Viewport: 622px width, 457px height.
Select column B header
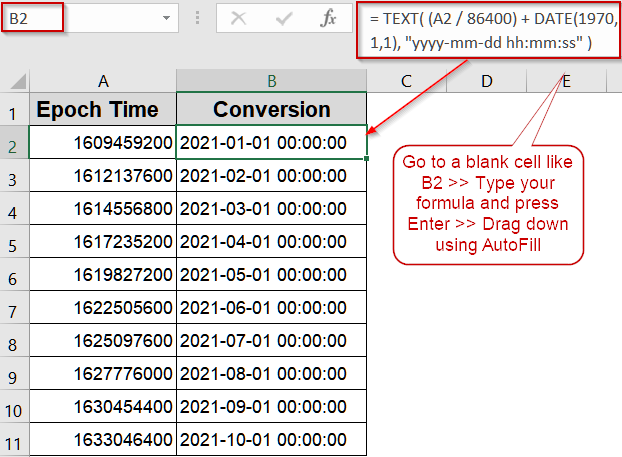tap(271, 80)
